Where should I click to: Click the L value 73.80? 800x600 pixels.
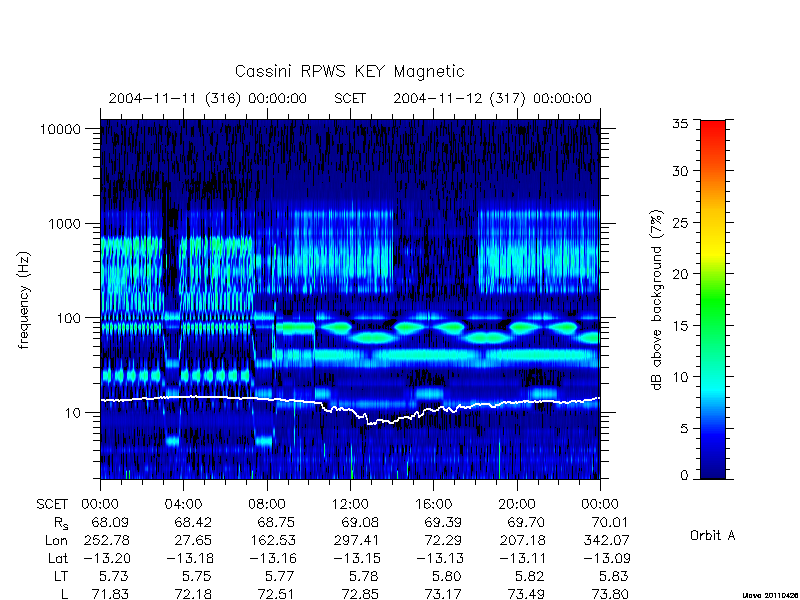(x=609, y=594)
